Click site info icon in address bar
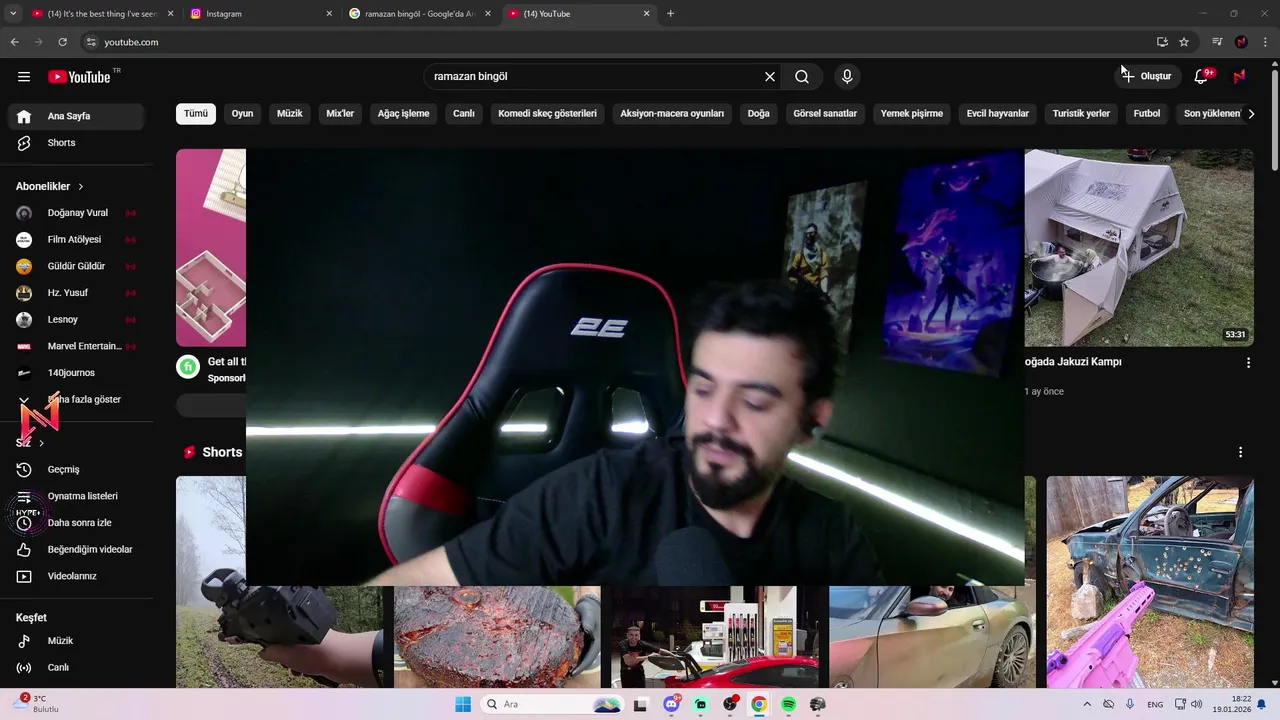This screenshot has width=1280, height=720. point(91,42)
